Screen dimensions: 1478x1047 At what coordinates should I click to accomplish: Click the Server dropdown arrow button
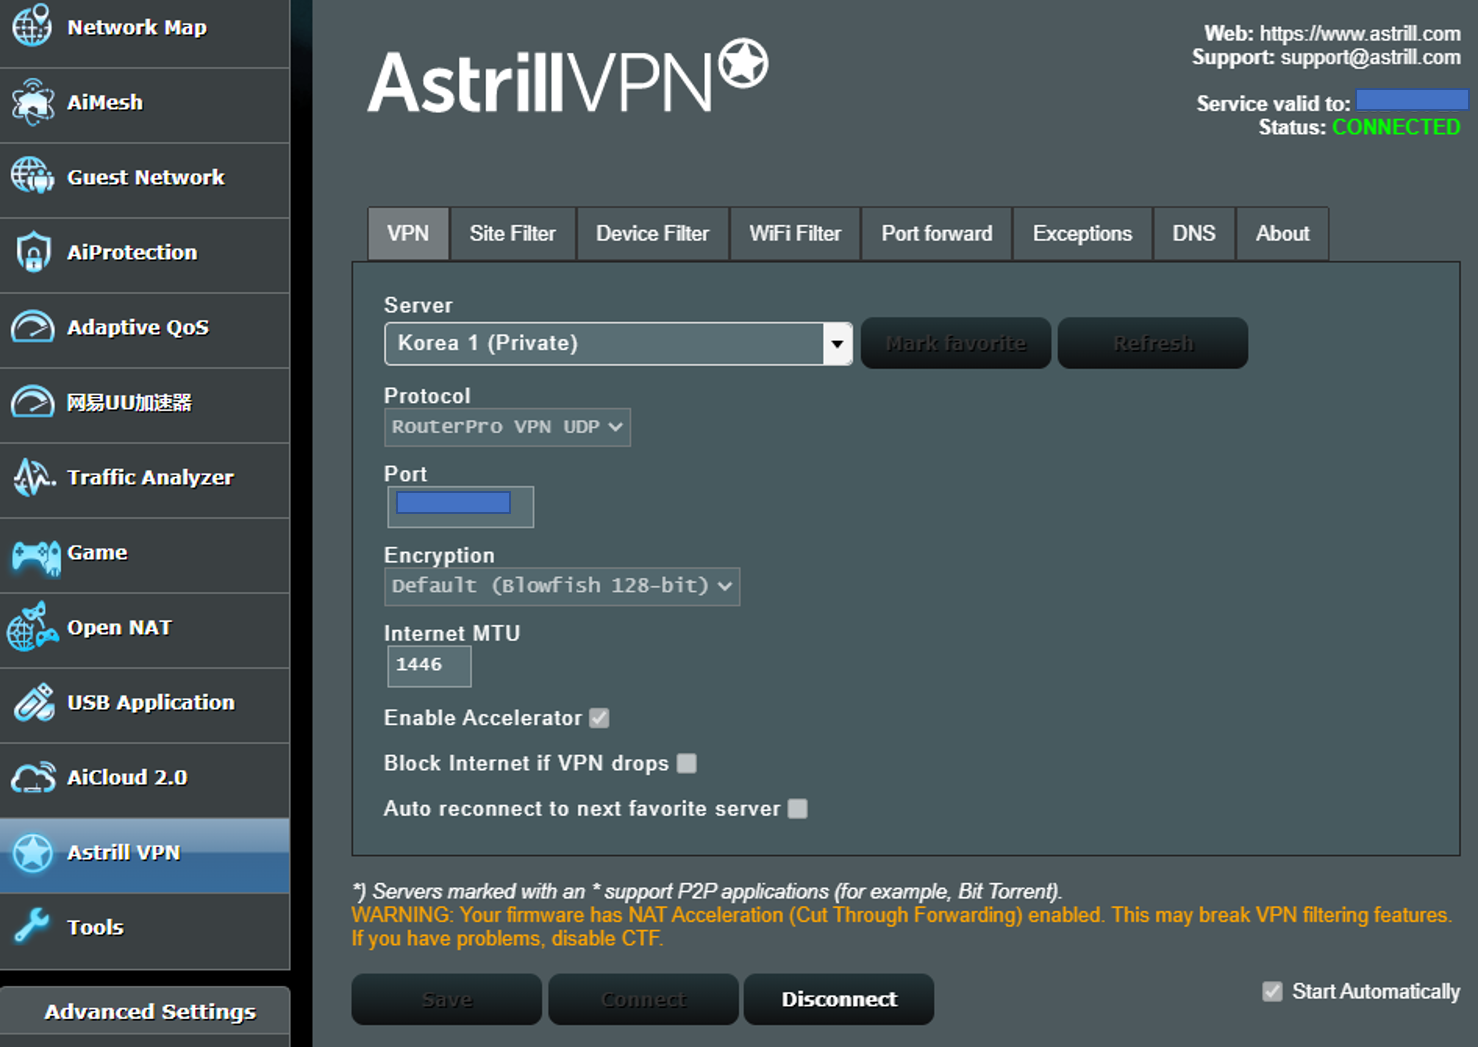pyautogui.click(x=837, y=344)
